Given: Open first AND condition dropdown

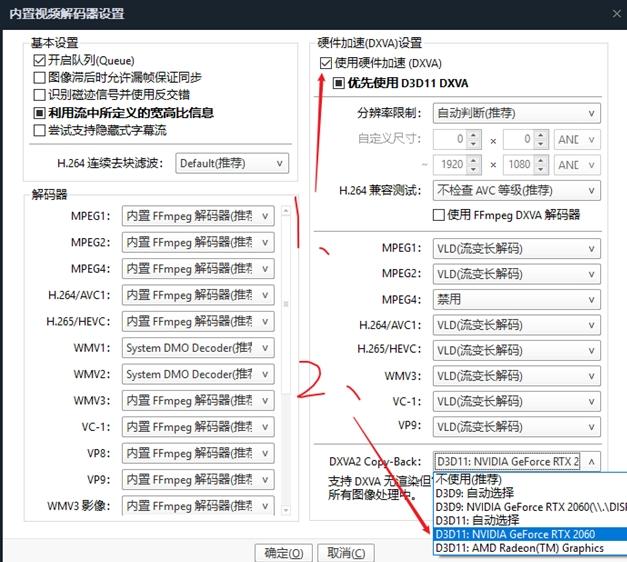Looking at the screenshot, I should [577, 140].
